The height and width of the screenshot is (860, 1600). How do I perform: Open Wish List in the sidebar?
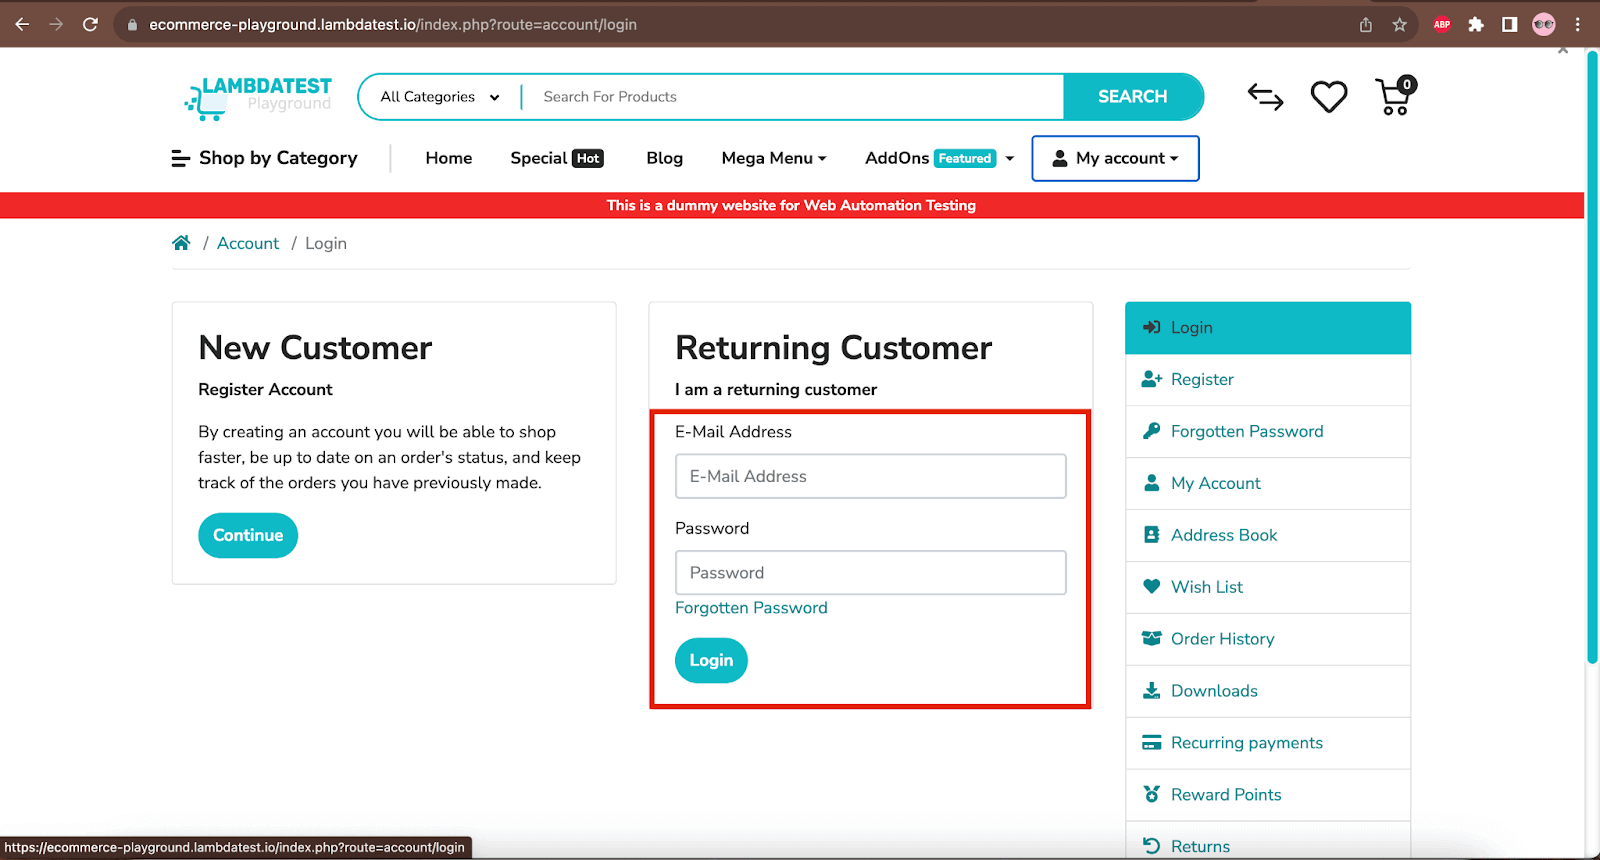coord(1268,588)
